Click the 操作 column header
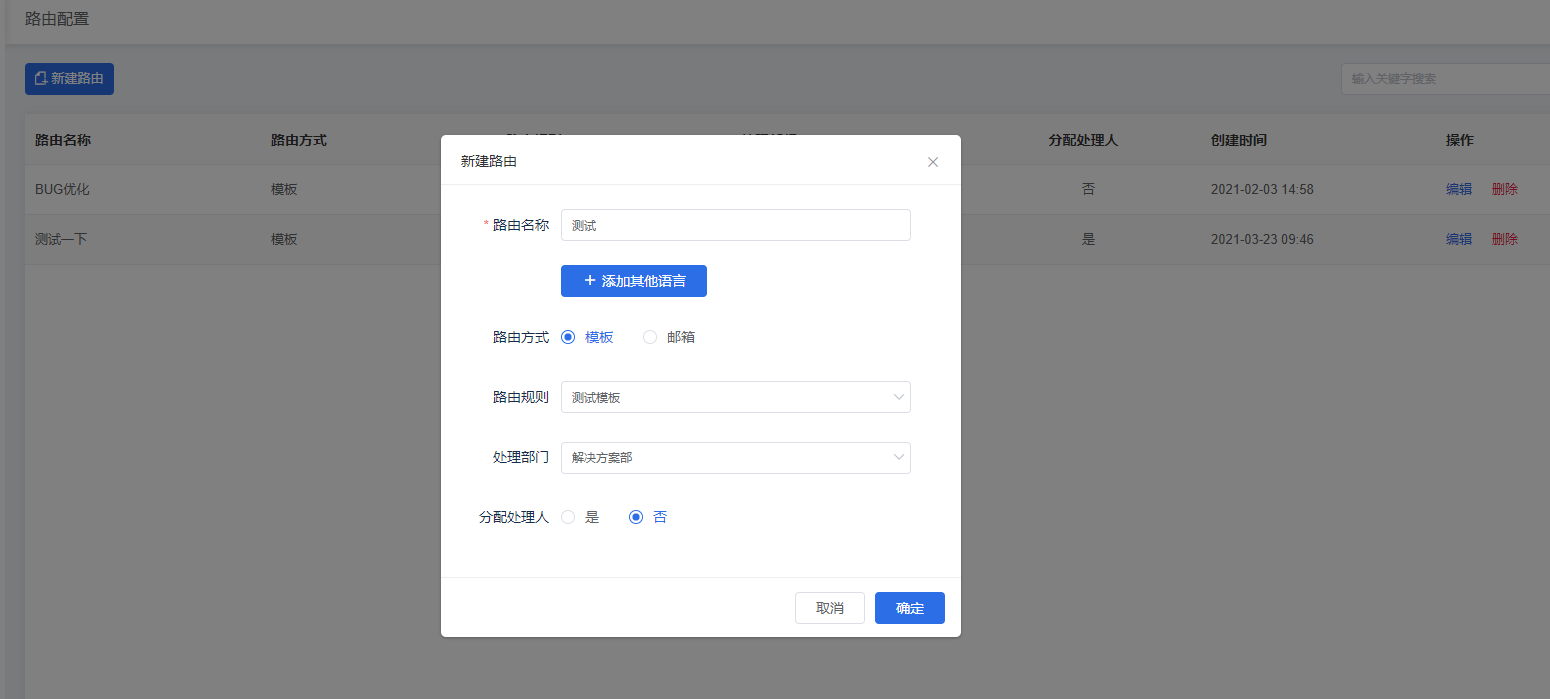 click(1460, 140)
